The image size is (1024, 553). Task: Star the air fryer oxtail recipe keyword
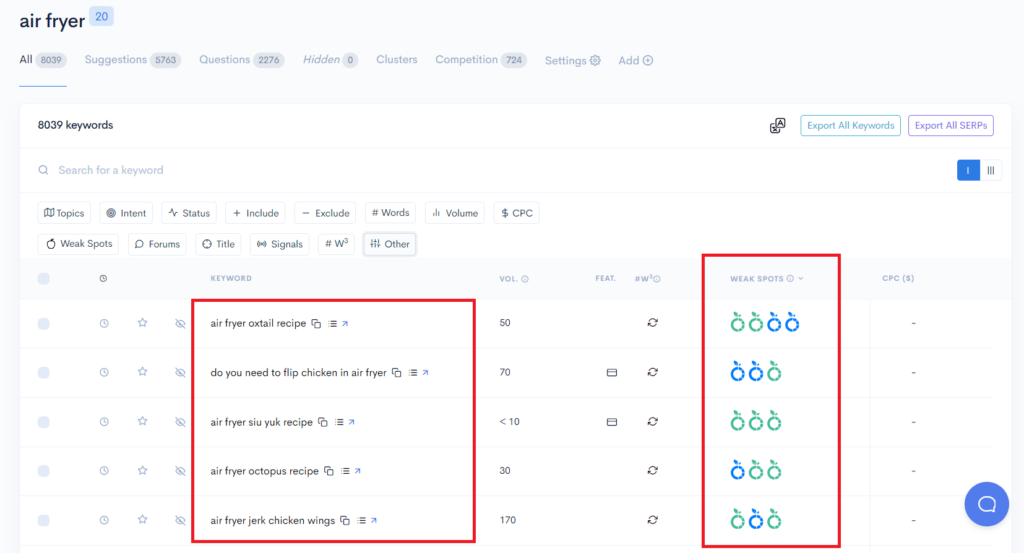(x=142, y=323)
